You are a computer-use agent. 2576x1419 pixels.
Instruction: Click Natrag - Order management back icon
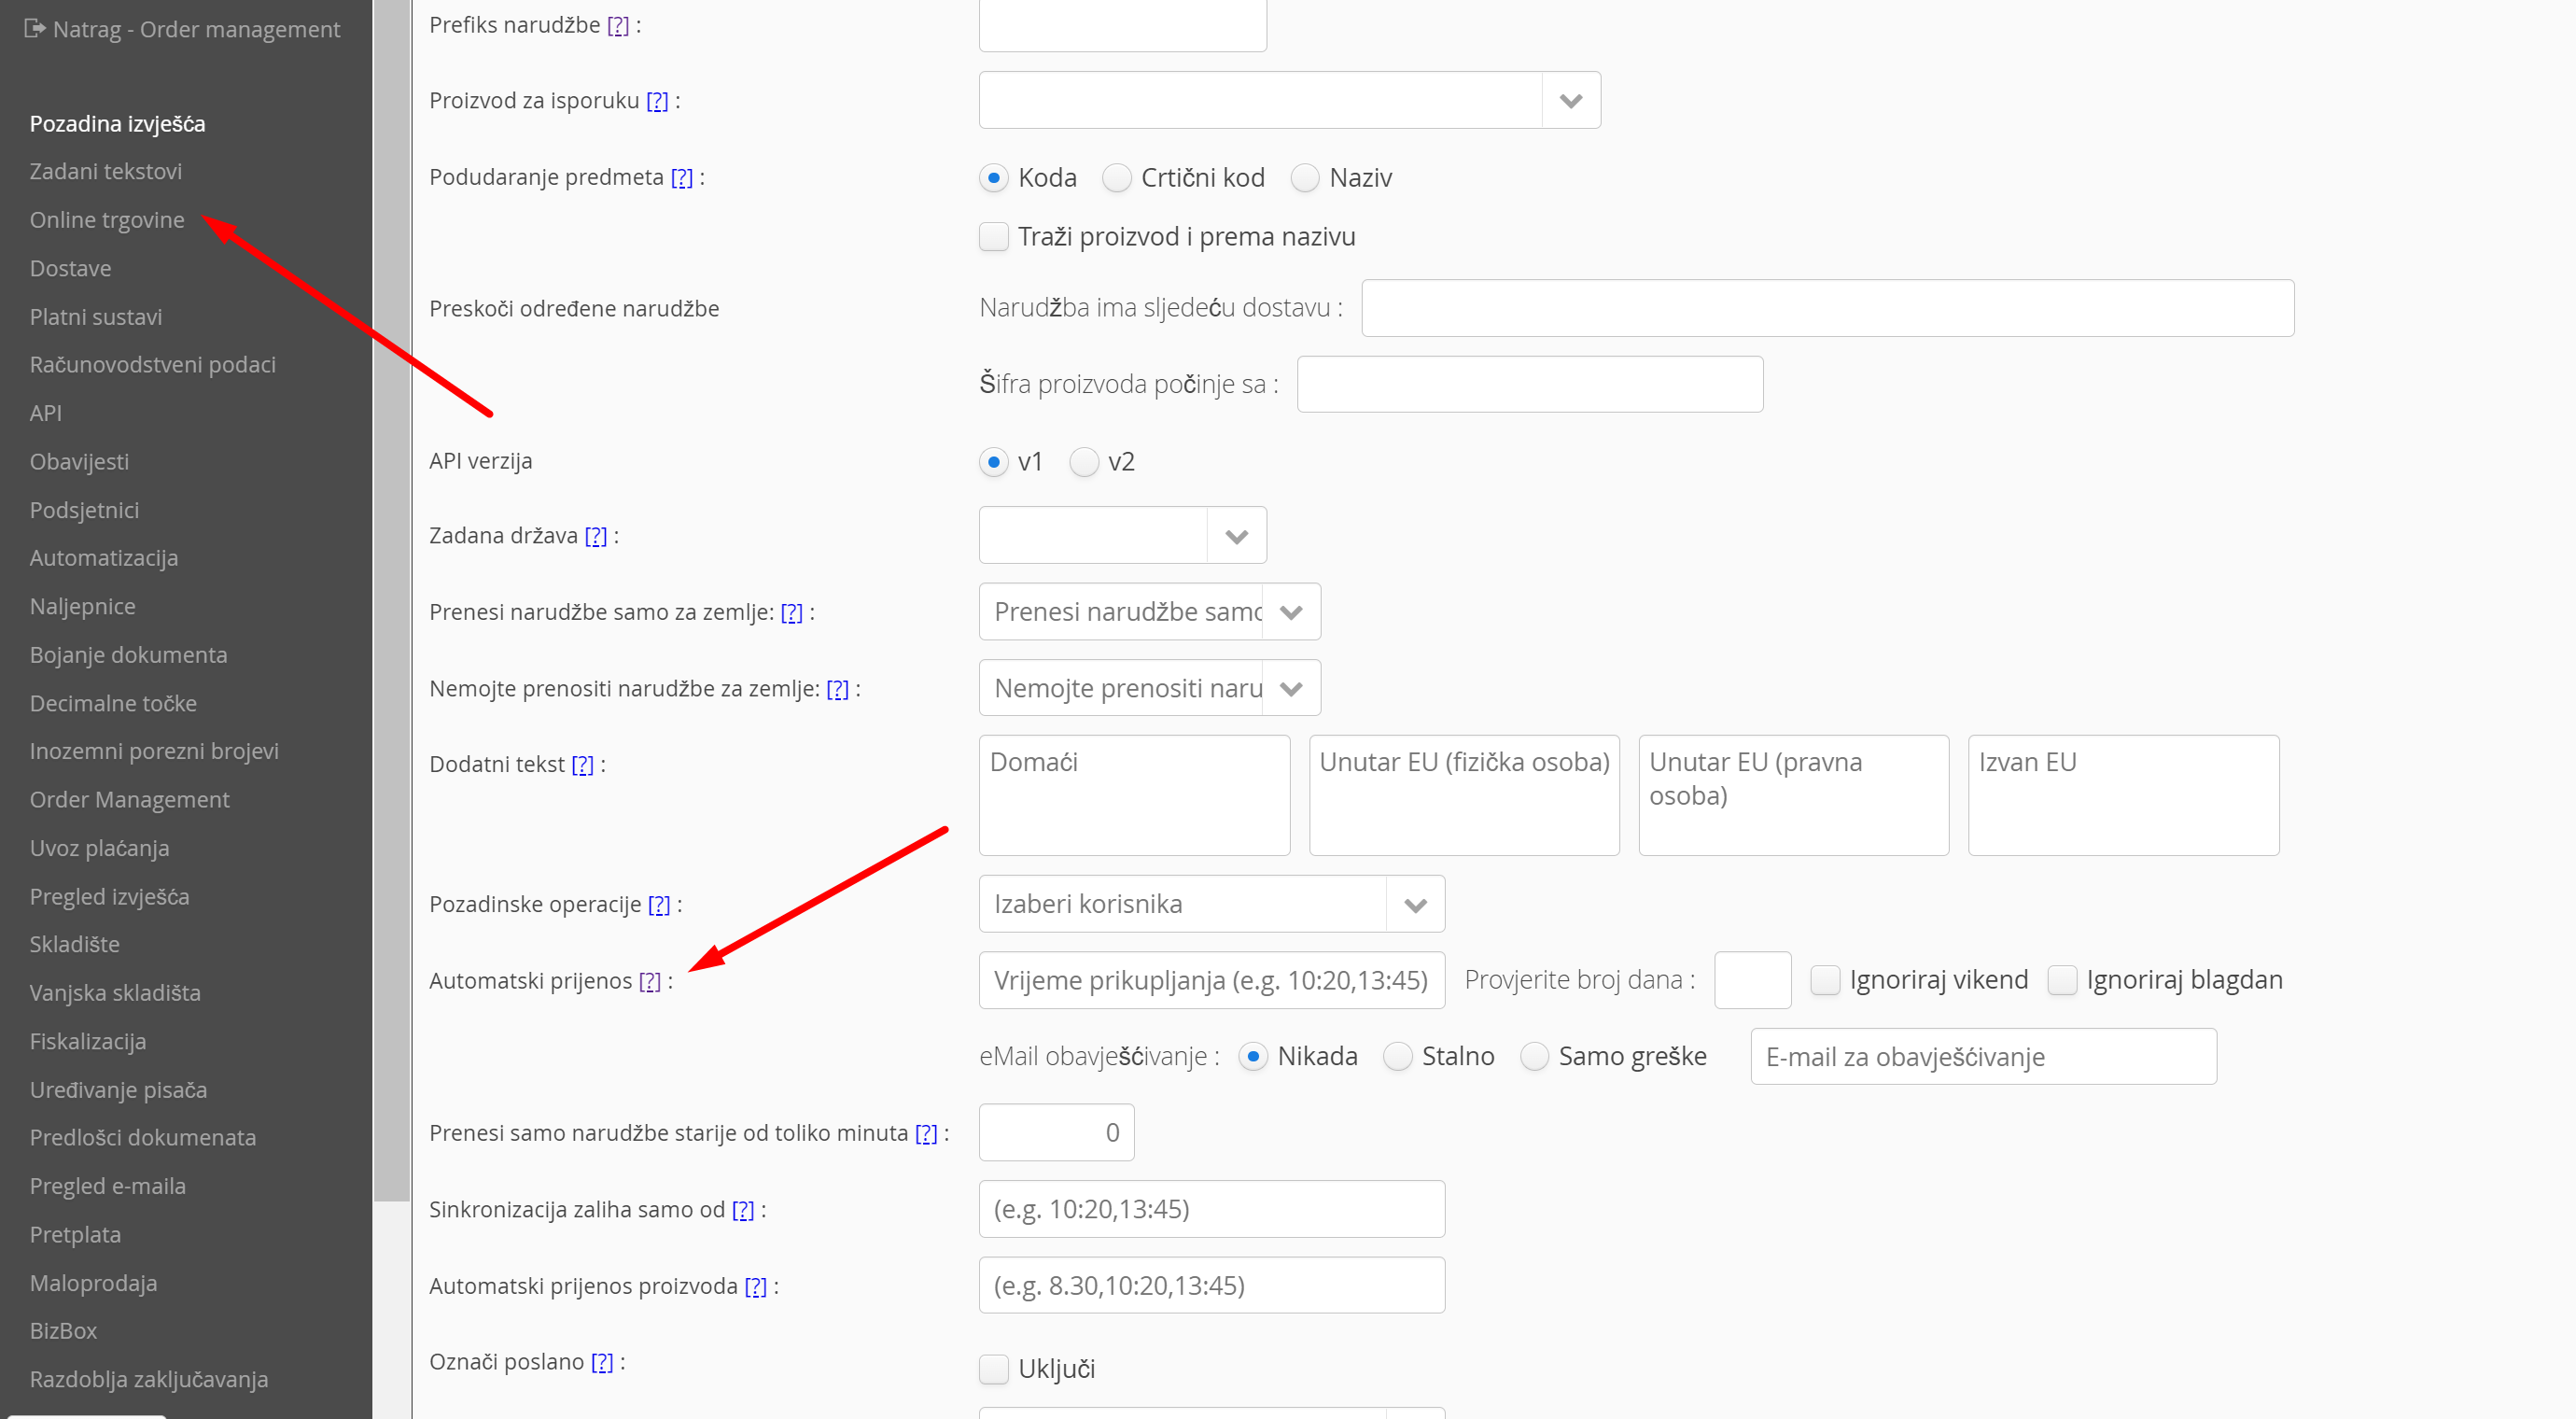click(35, 29)
